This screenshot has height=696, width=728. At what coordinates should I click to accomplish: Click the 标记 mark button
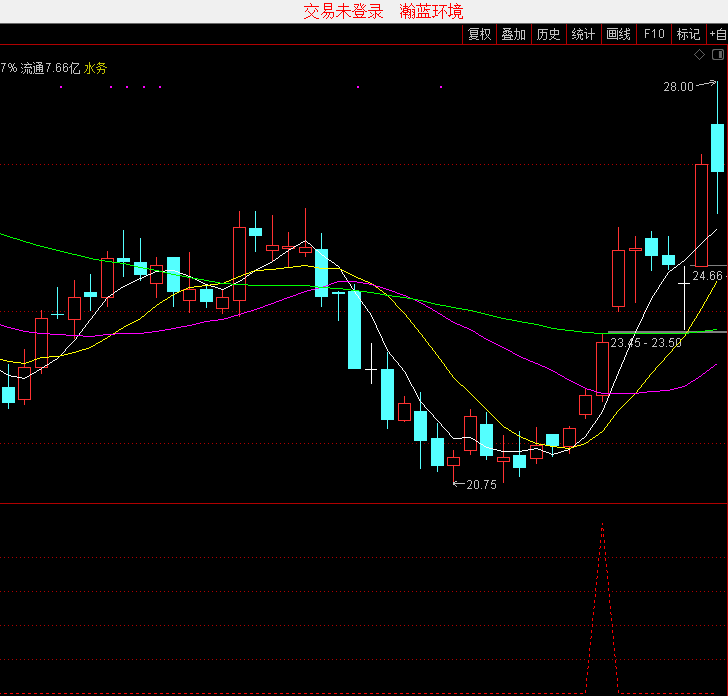tap(688, 34)
